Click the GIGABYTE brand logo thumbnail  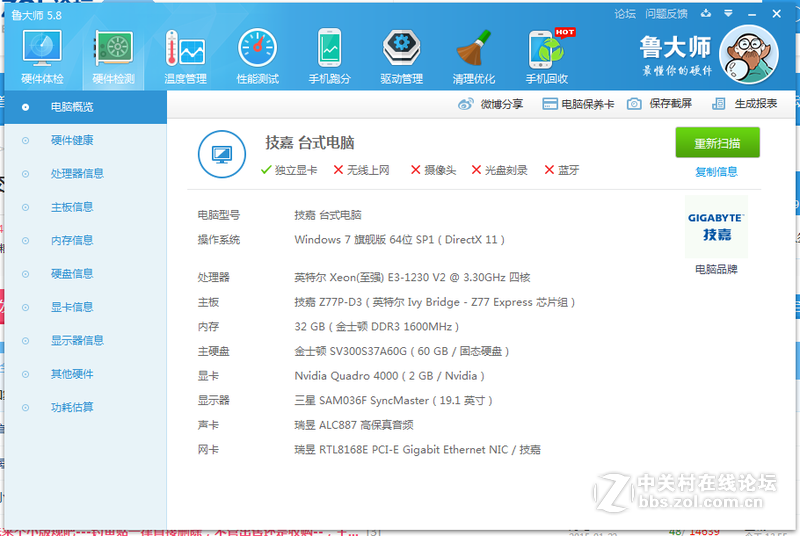(716, 226)
